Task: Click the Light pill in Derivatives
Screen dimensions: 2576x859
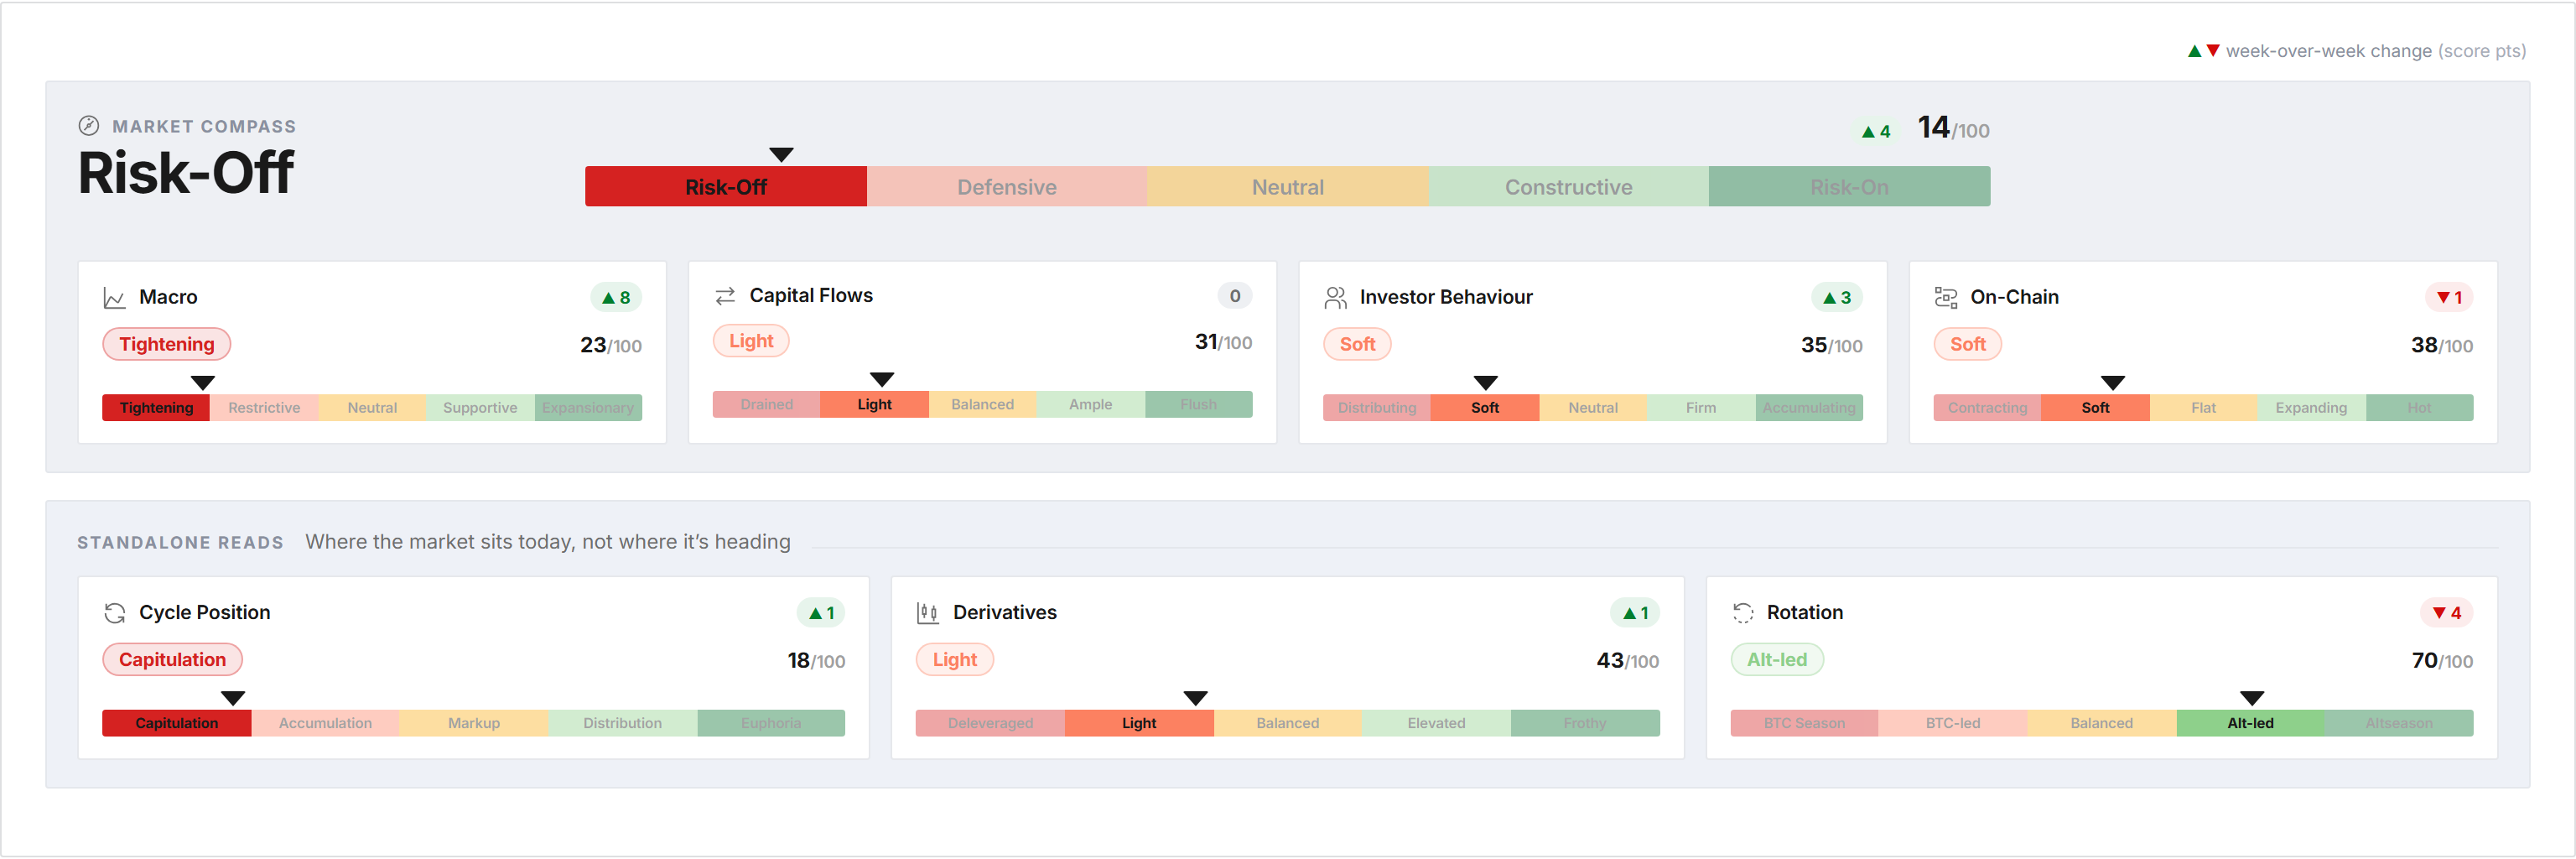Action: (954, 660)
